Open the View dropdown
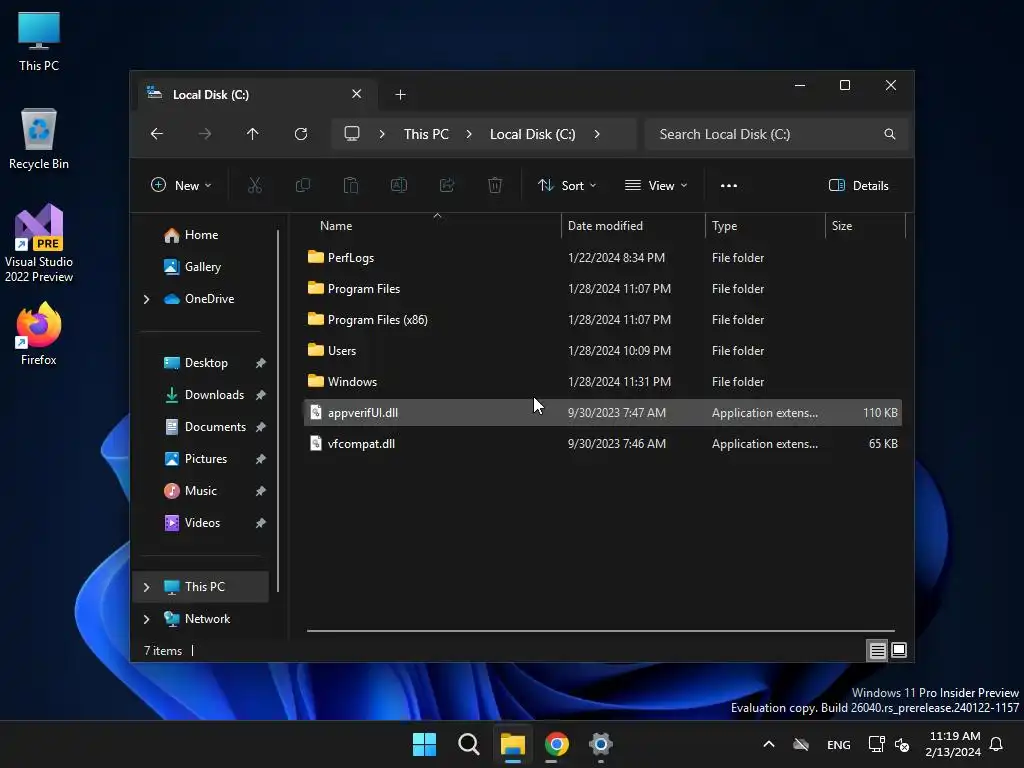1024x768 pixels. [656, 185]
